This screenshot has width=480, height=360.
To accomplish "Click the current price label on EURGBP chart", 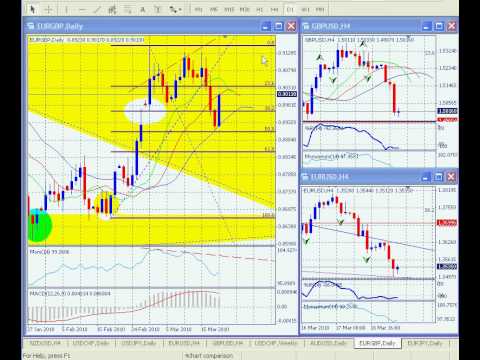I will (x=287, y=94).
